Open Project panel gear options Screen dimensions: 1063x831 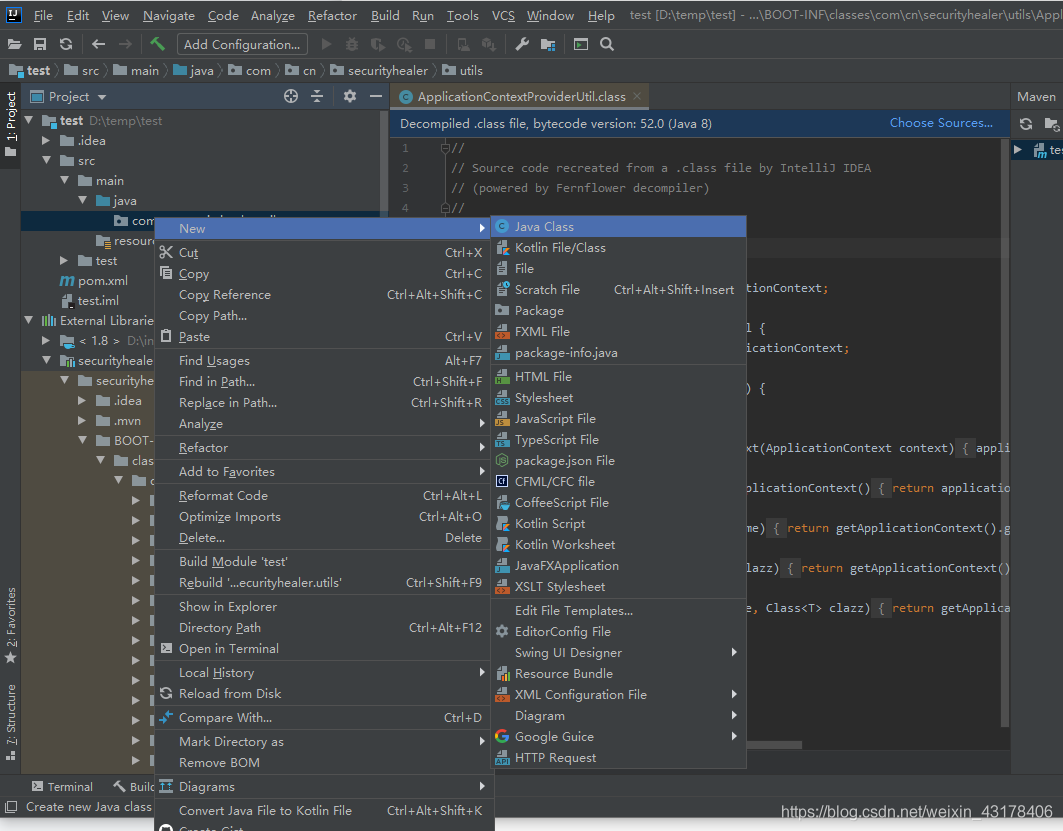tap(350, 96)
